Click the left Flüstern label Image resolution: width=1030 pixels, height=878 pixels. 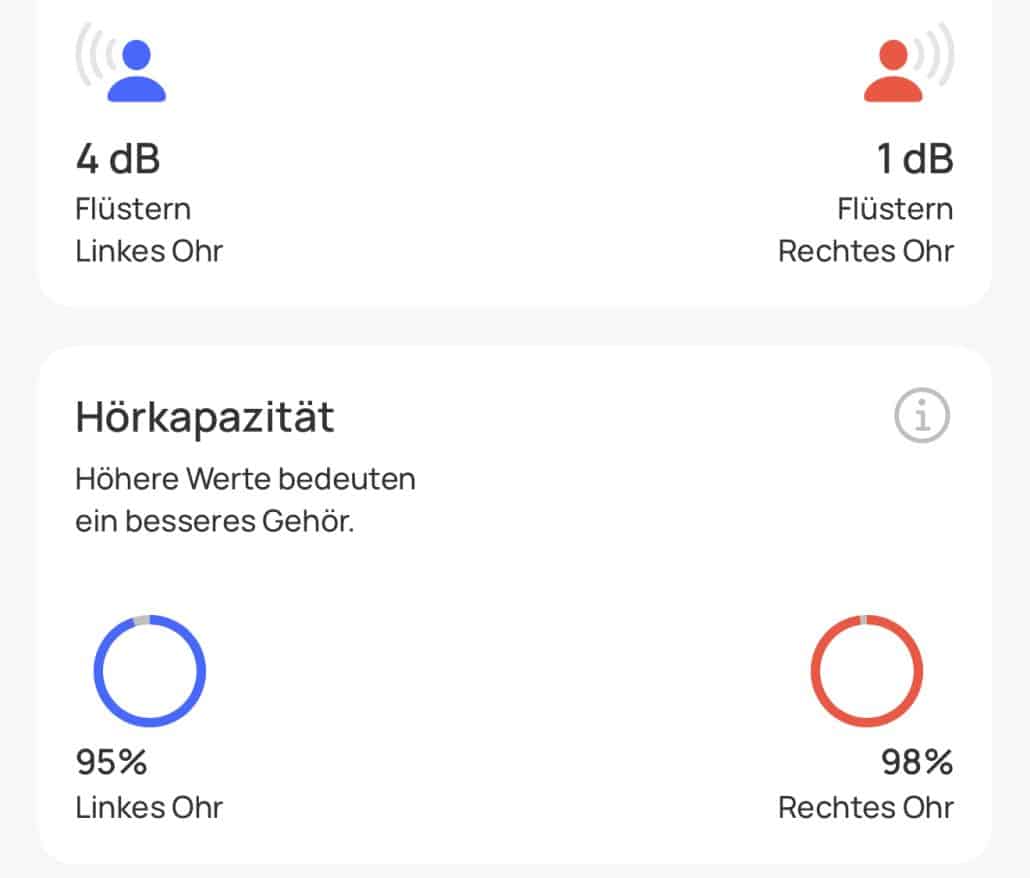point(133,209)
